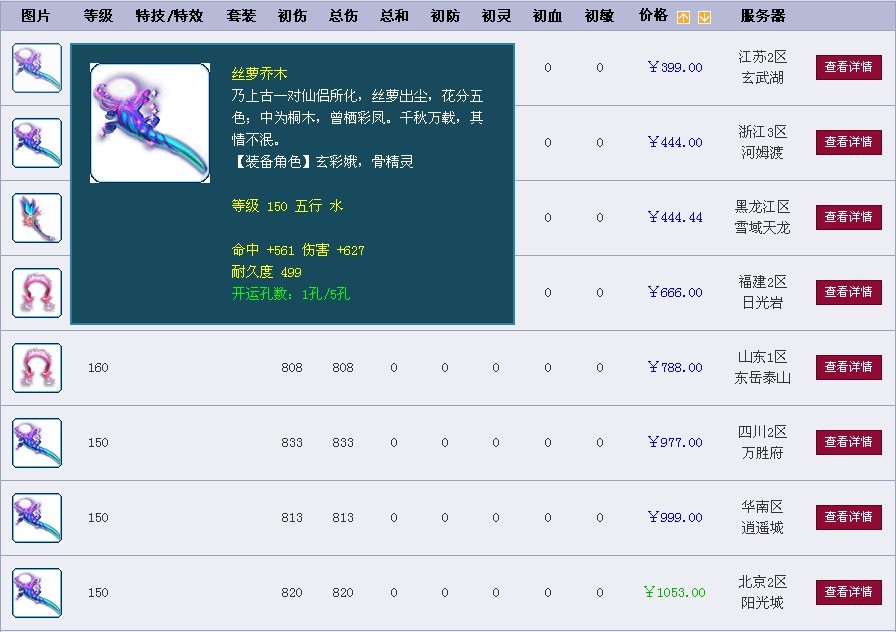View details of ¥788.00 item
This screenshot has height=632, width=896.
(x=849, y=367)
